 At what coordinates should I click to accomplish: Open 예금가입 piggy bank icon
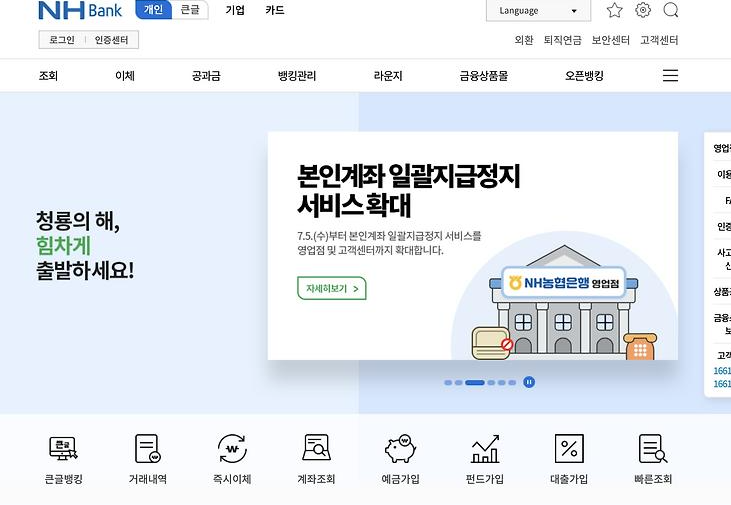click(400, 448)
